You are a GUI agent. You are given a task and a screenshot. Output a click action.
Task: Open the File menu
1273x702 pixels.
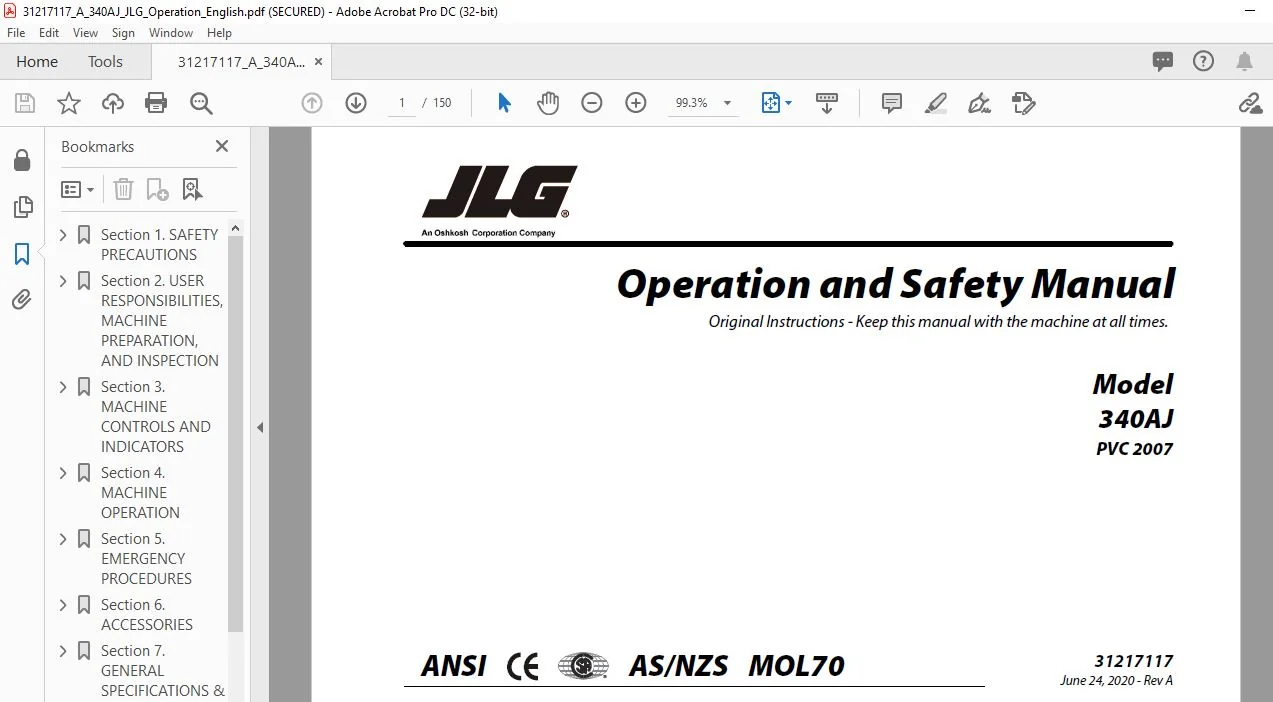(x=16, y=33)
